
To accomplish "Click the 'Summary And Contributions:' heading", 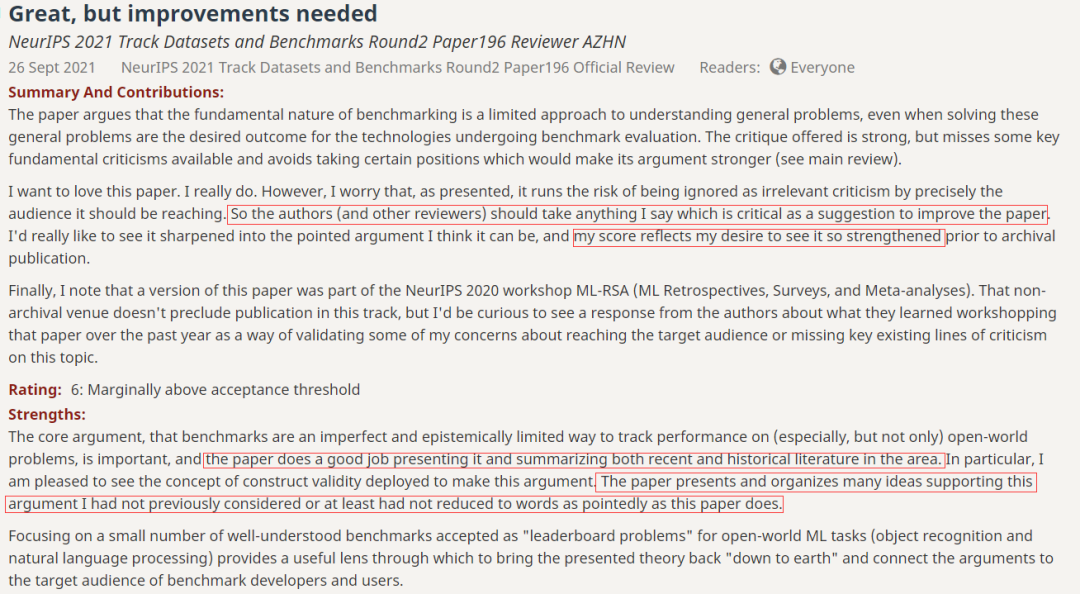I will pyautogui.click(x=116, y=92).
